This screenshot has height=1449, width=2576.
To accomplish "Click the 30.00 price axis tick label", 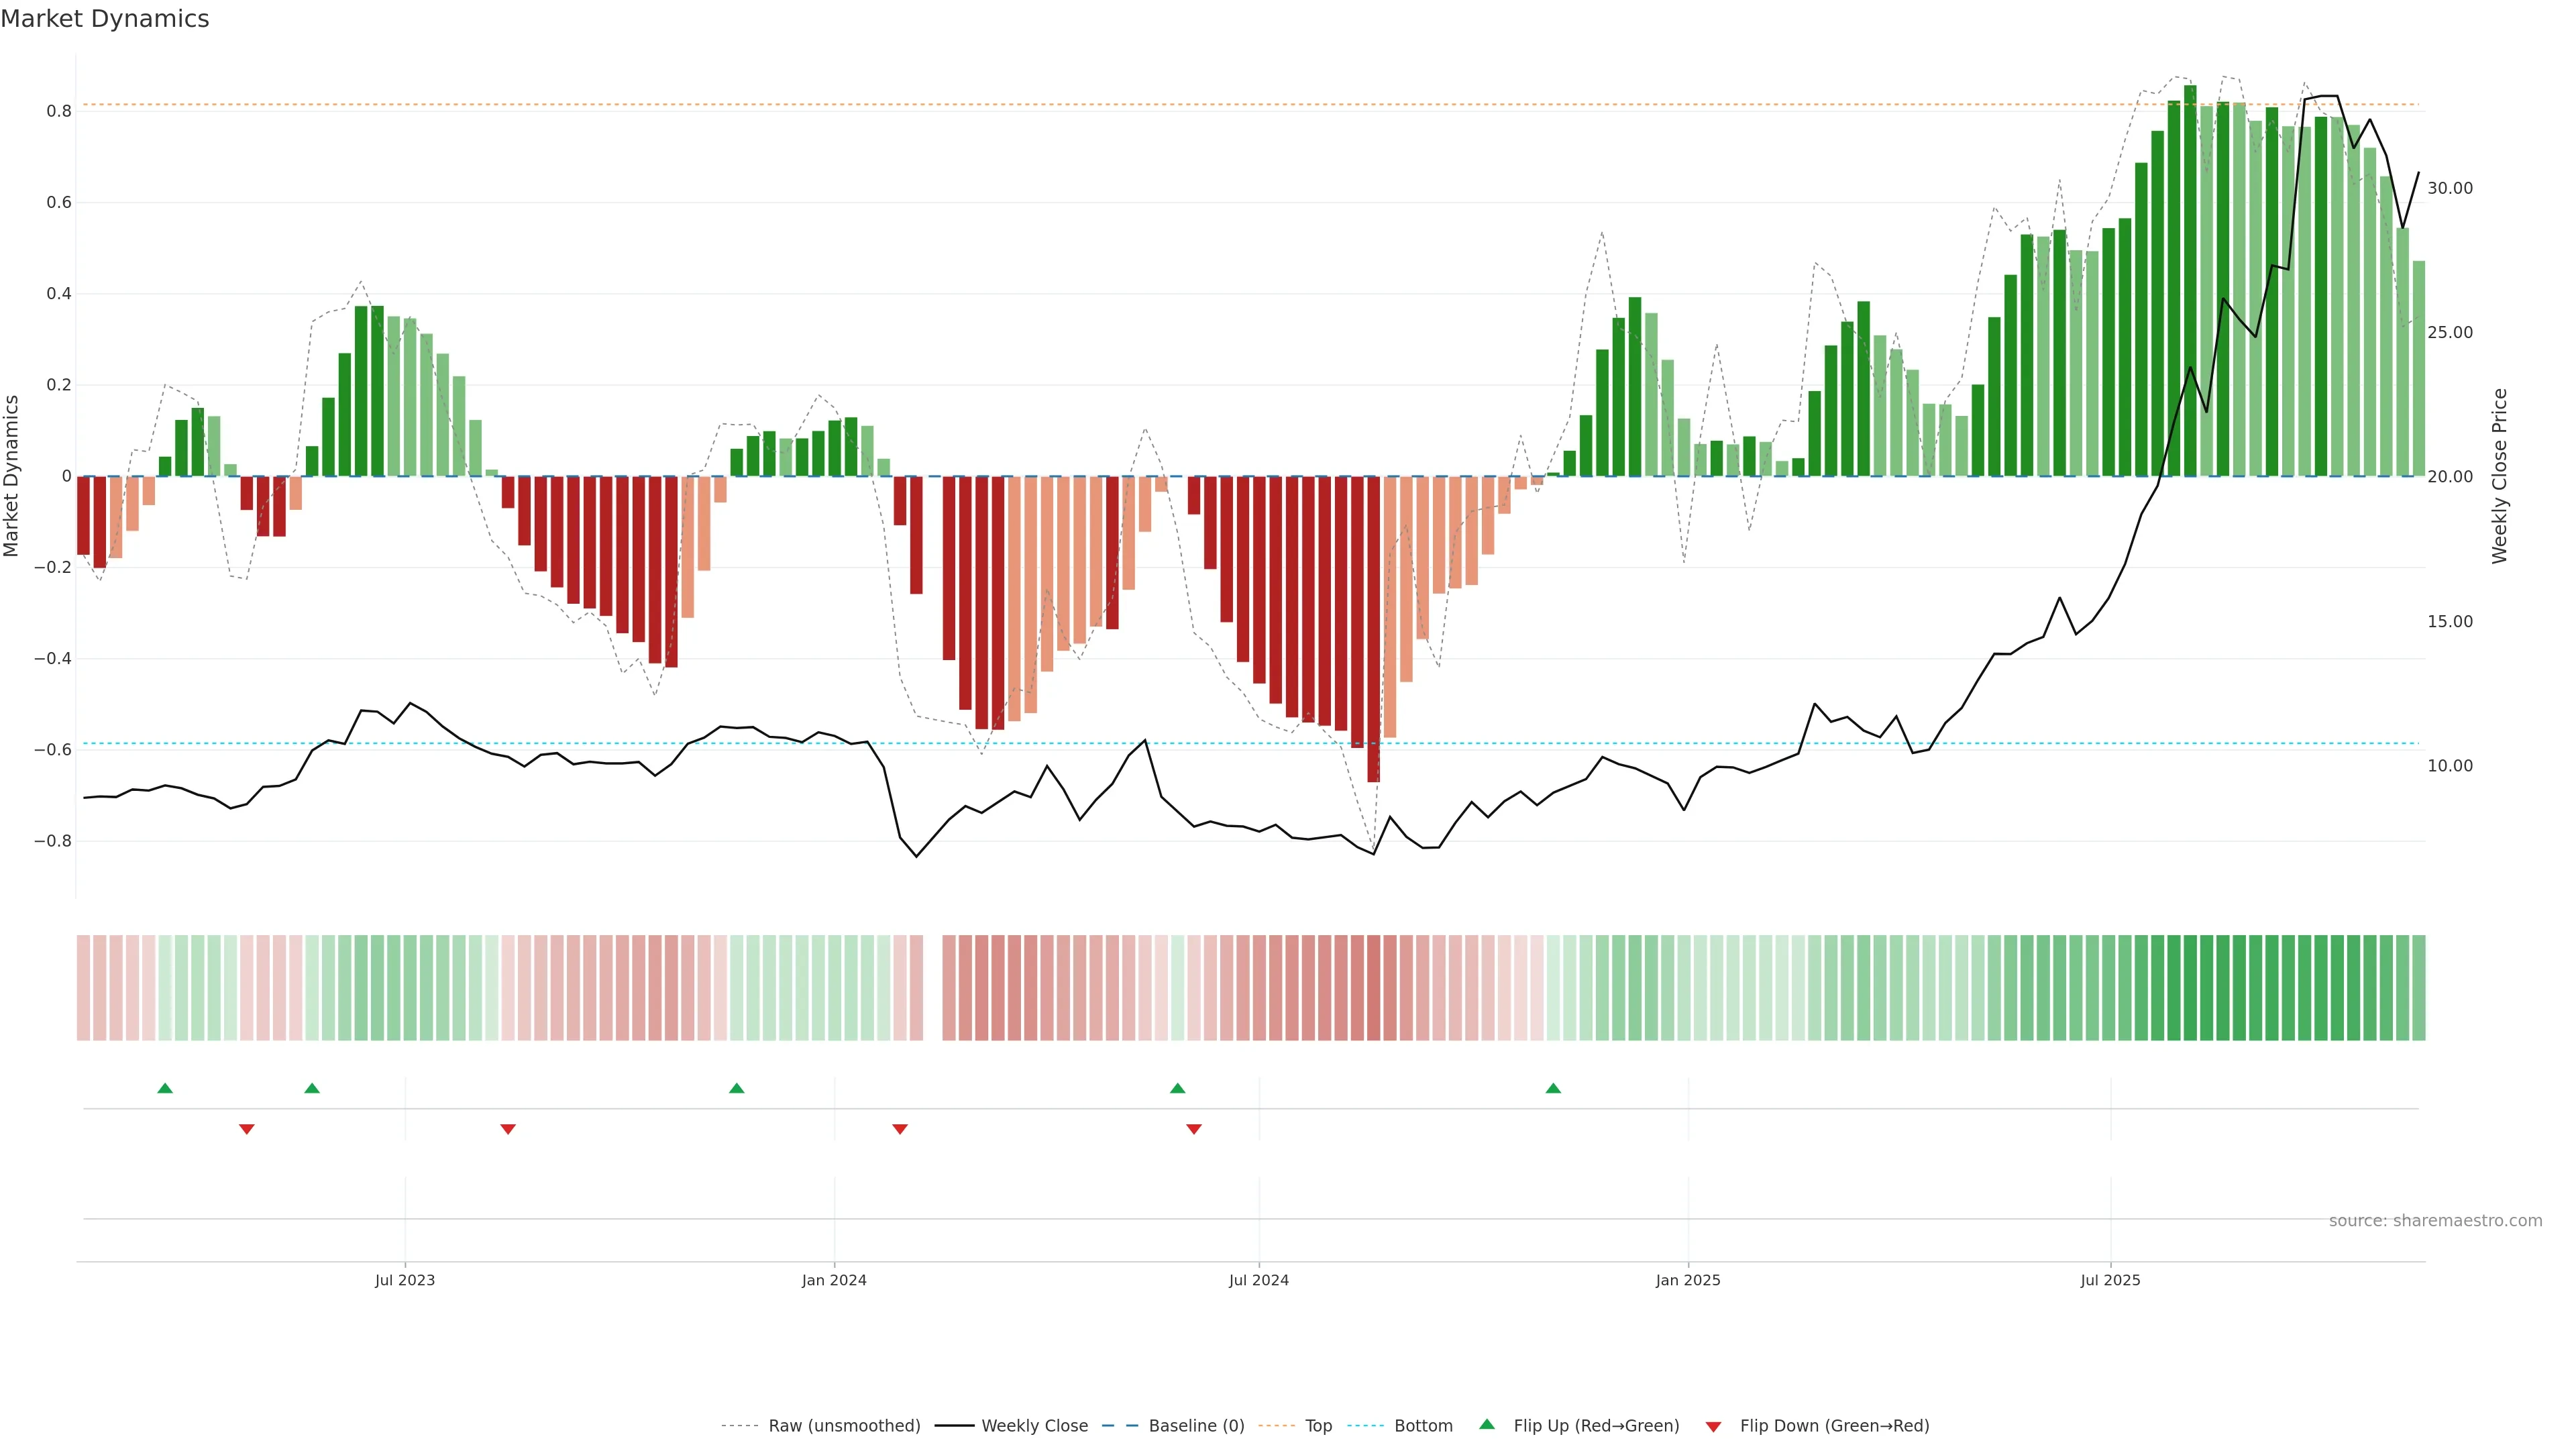I will tap(2449, 188).
